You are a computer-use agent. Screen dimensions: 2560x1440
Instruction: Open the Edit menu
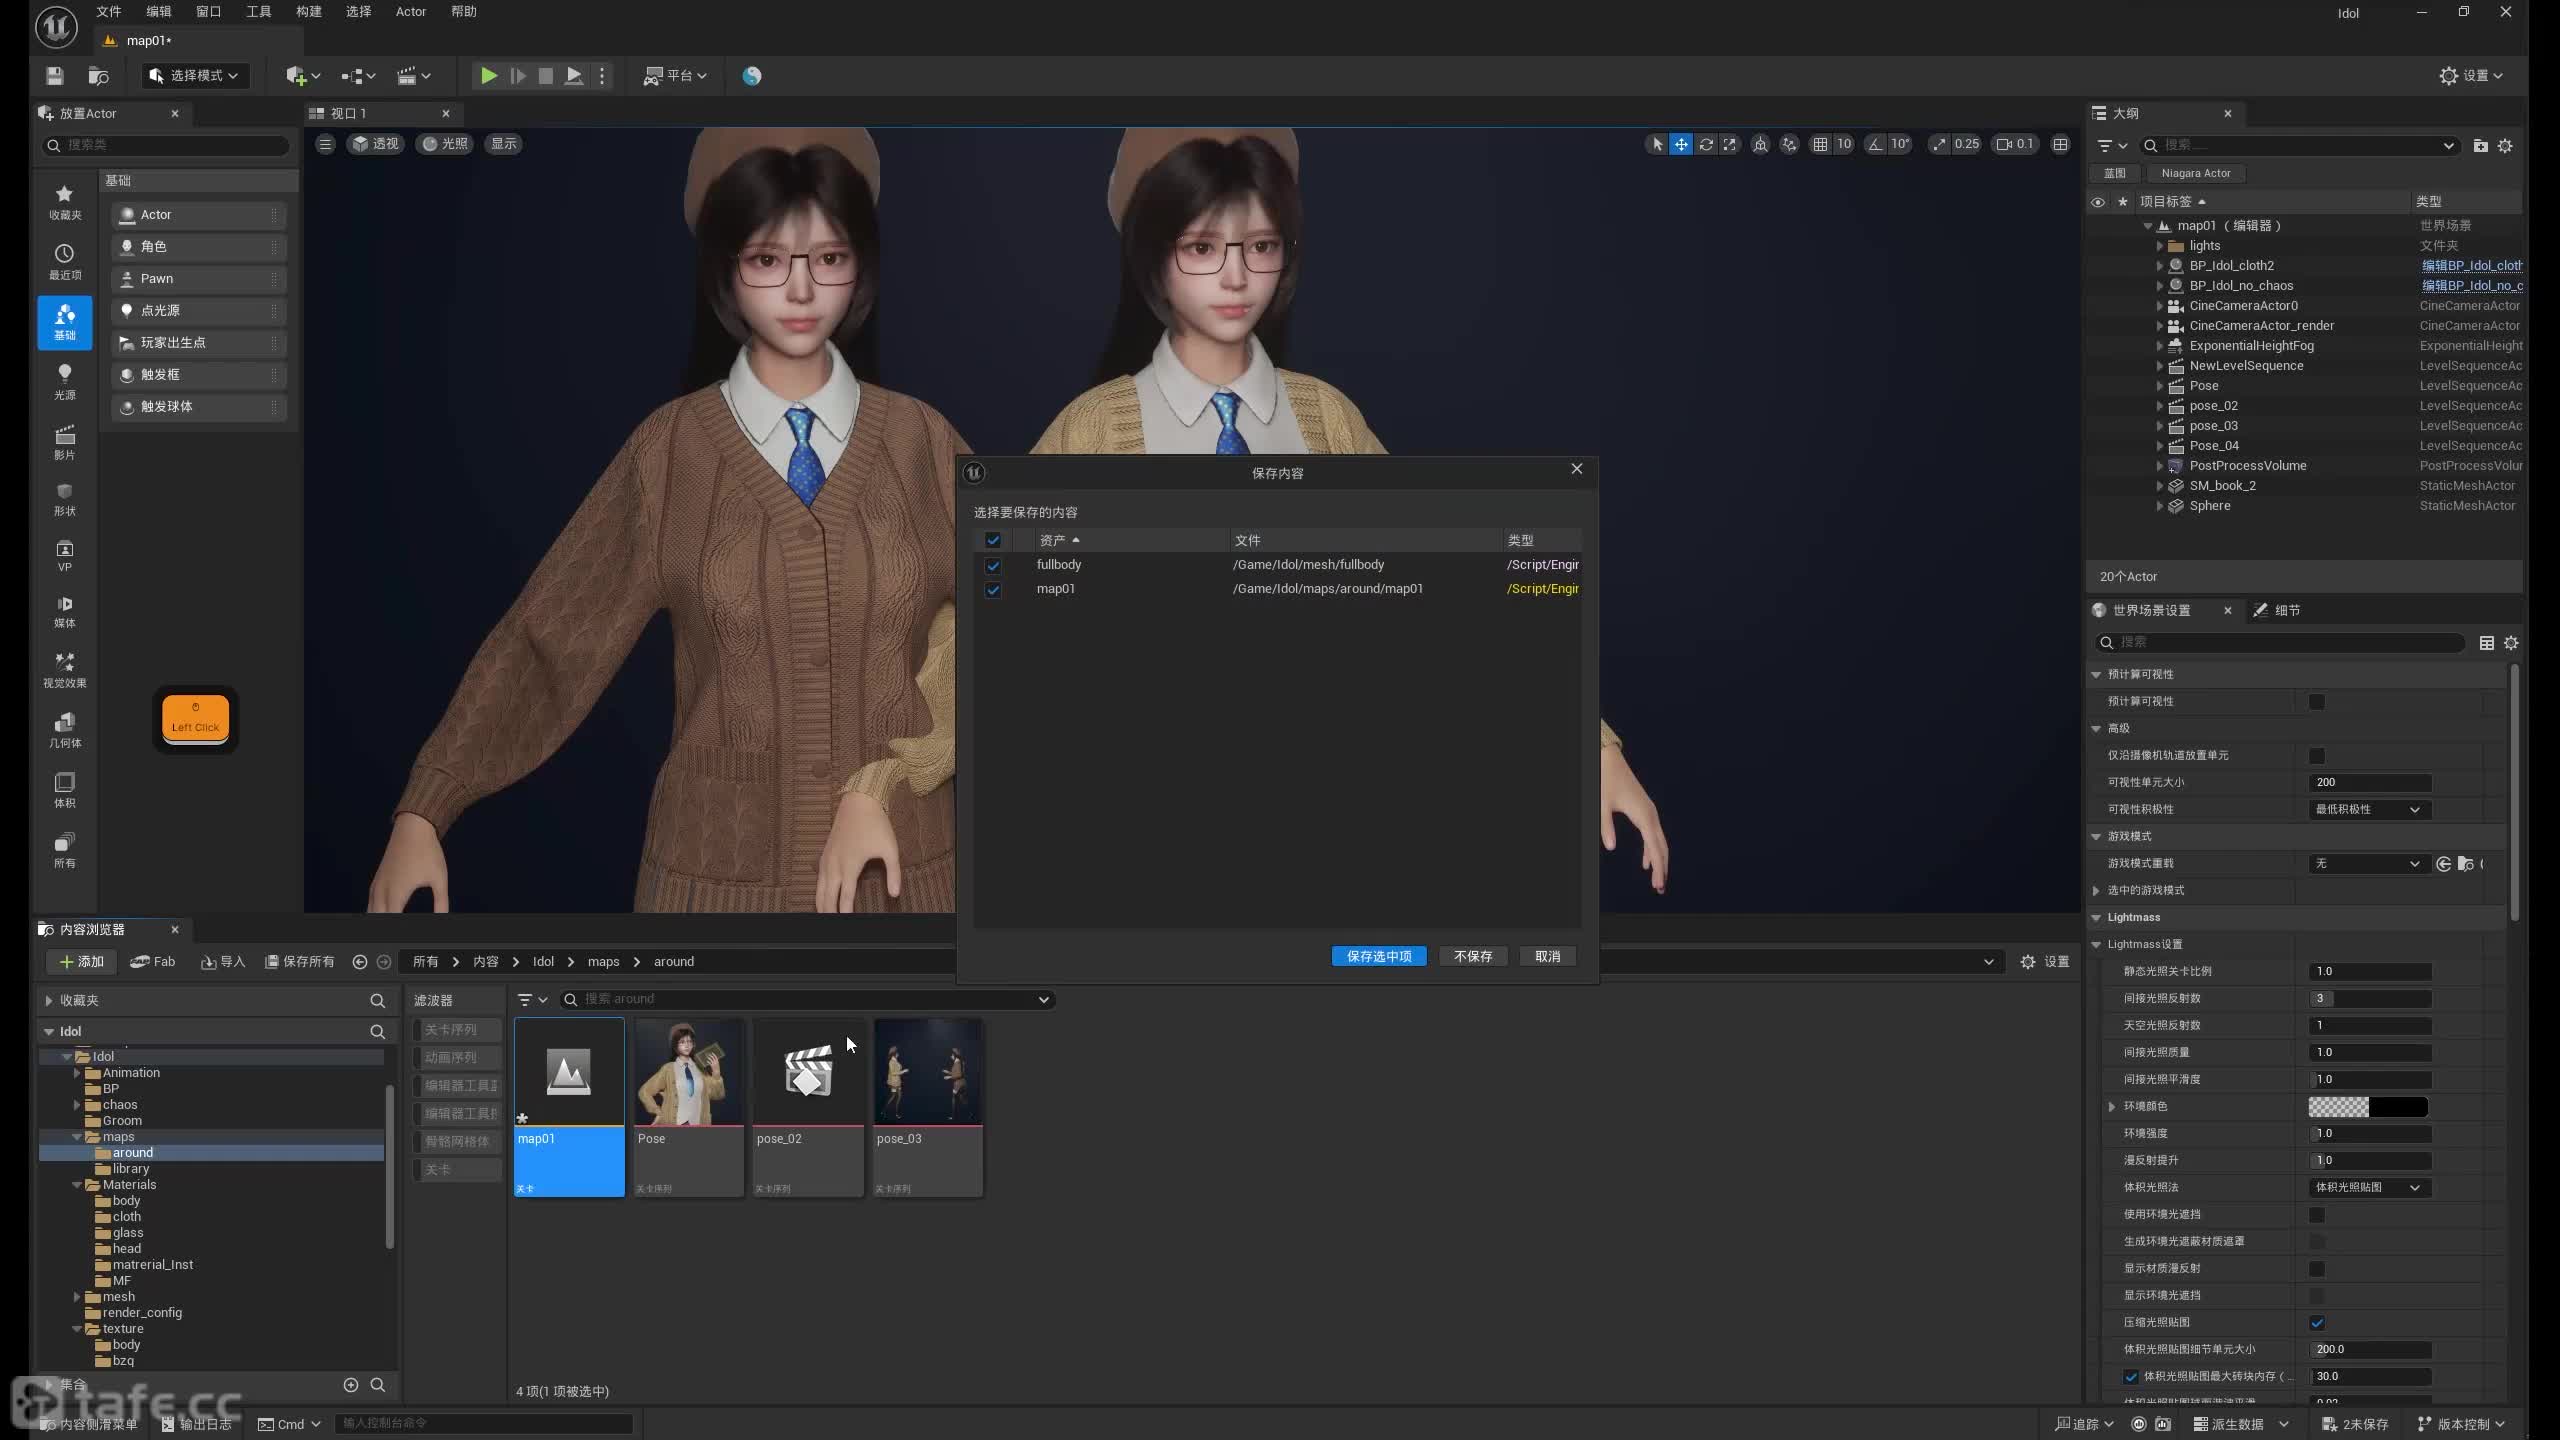click(x=159, y=12)
